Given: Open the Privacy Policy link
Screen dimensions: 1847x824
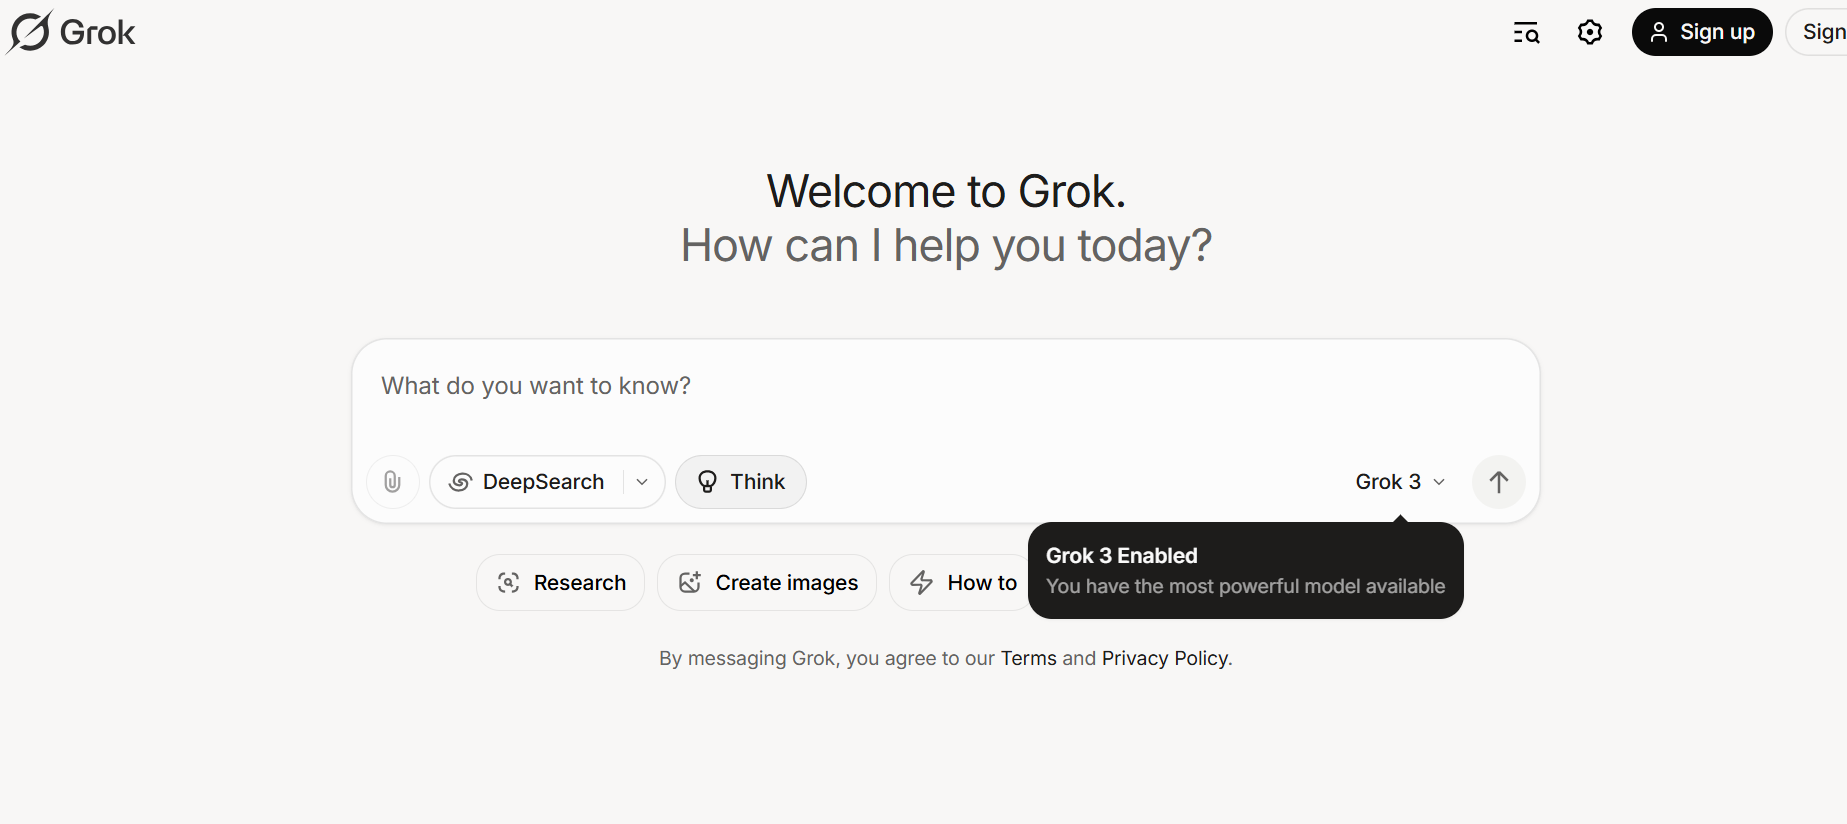Looking at the screenshot, I should coord(1164,658).
